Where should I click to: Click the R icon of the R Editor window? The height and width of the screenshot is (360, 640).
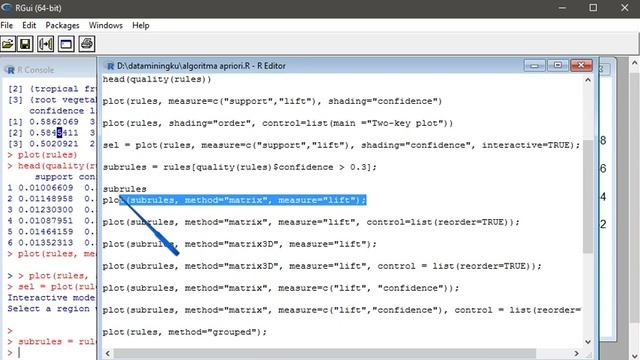[109, 66]
